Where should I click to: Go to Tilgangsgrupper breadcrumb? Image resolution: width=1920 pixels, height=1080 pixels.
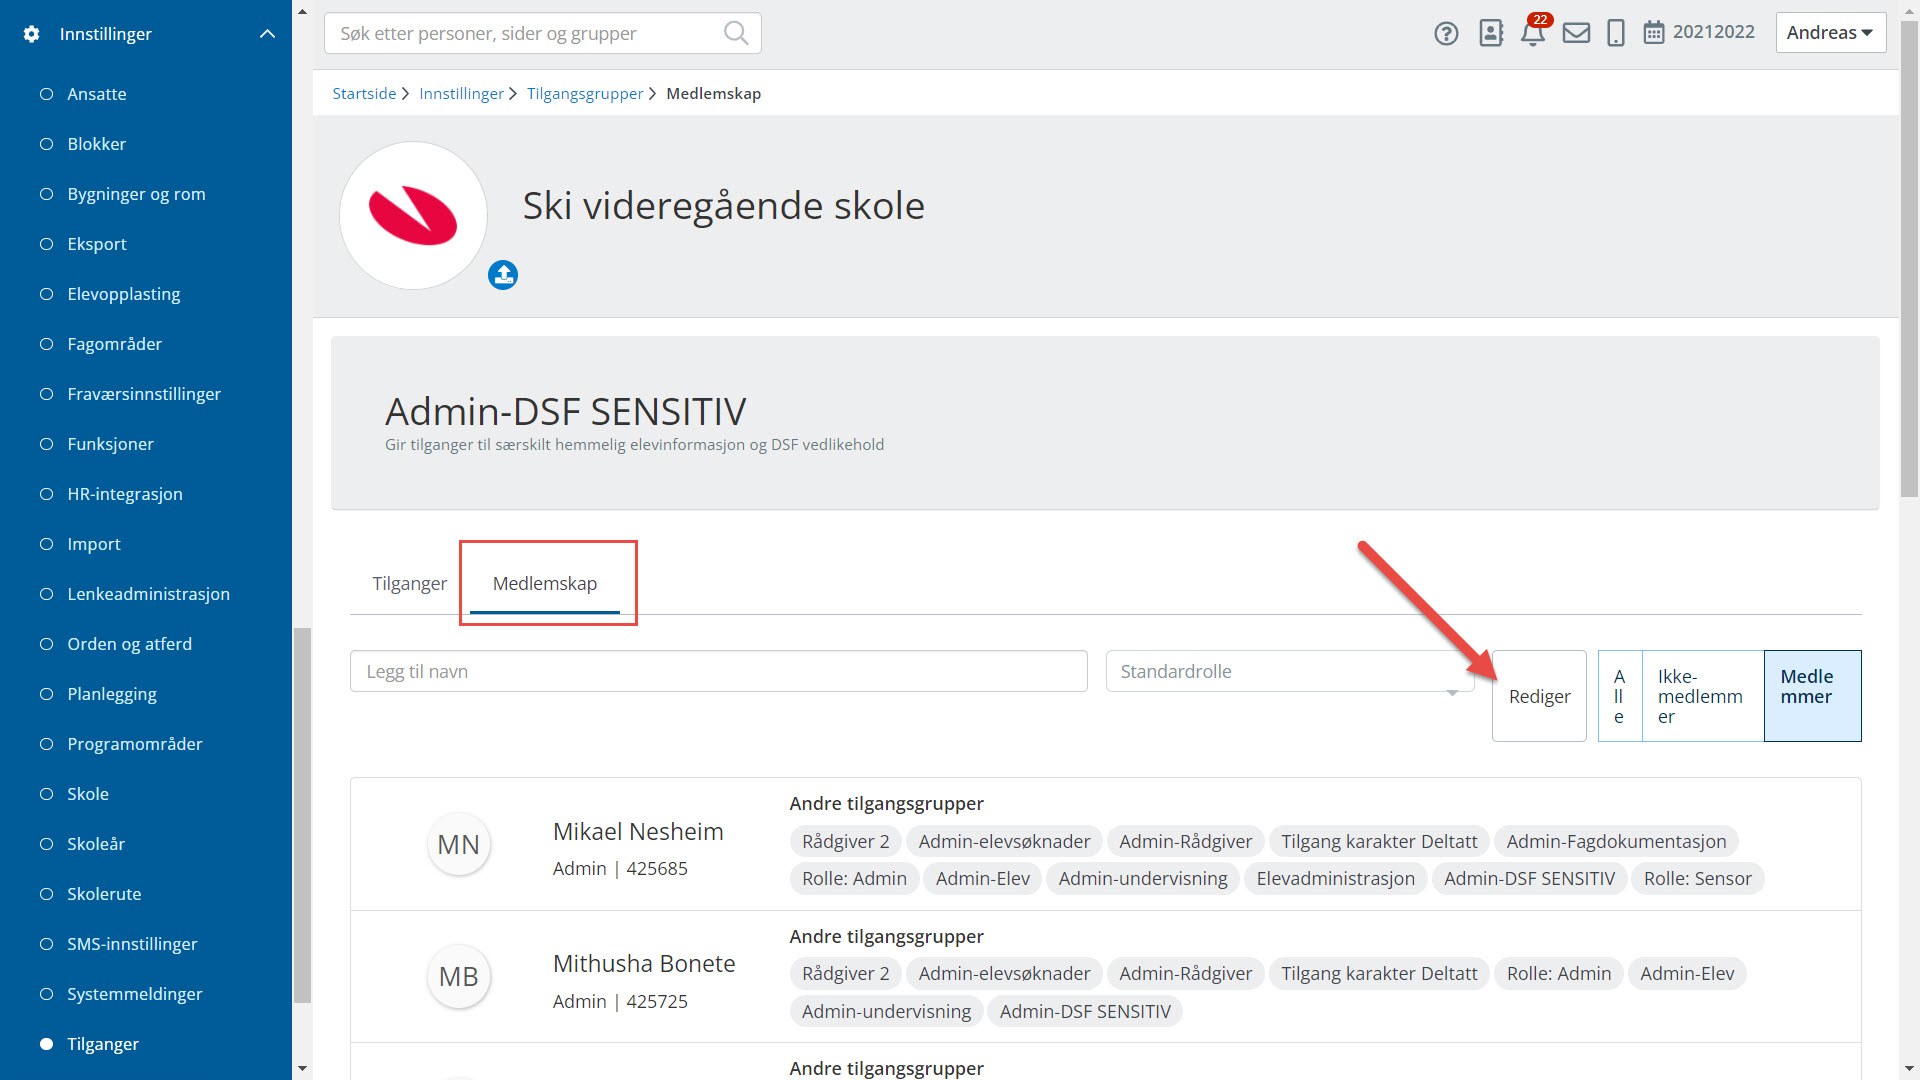click(585, 93)
